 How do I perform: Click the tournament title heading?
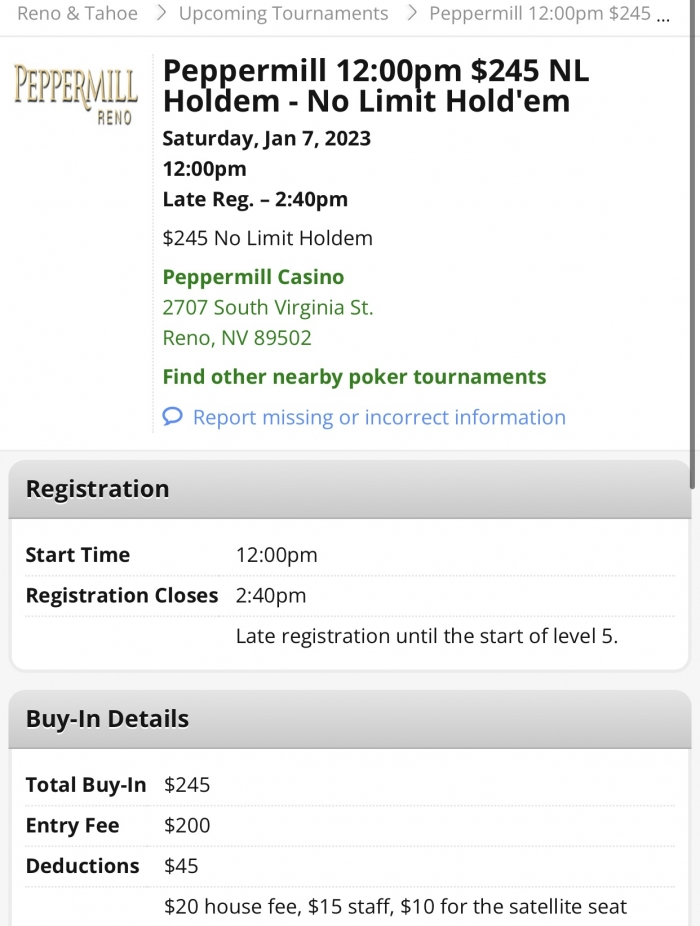[376, 86]
